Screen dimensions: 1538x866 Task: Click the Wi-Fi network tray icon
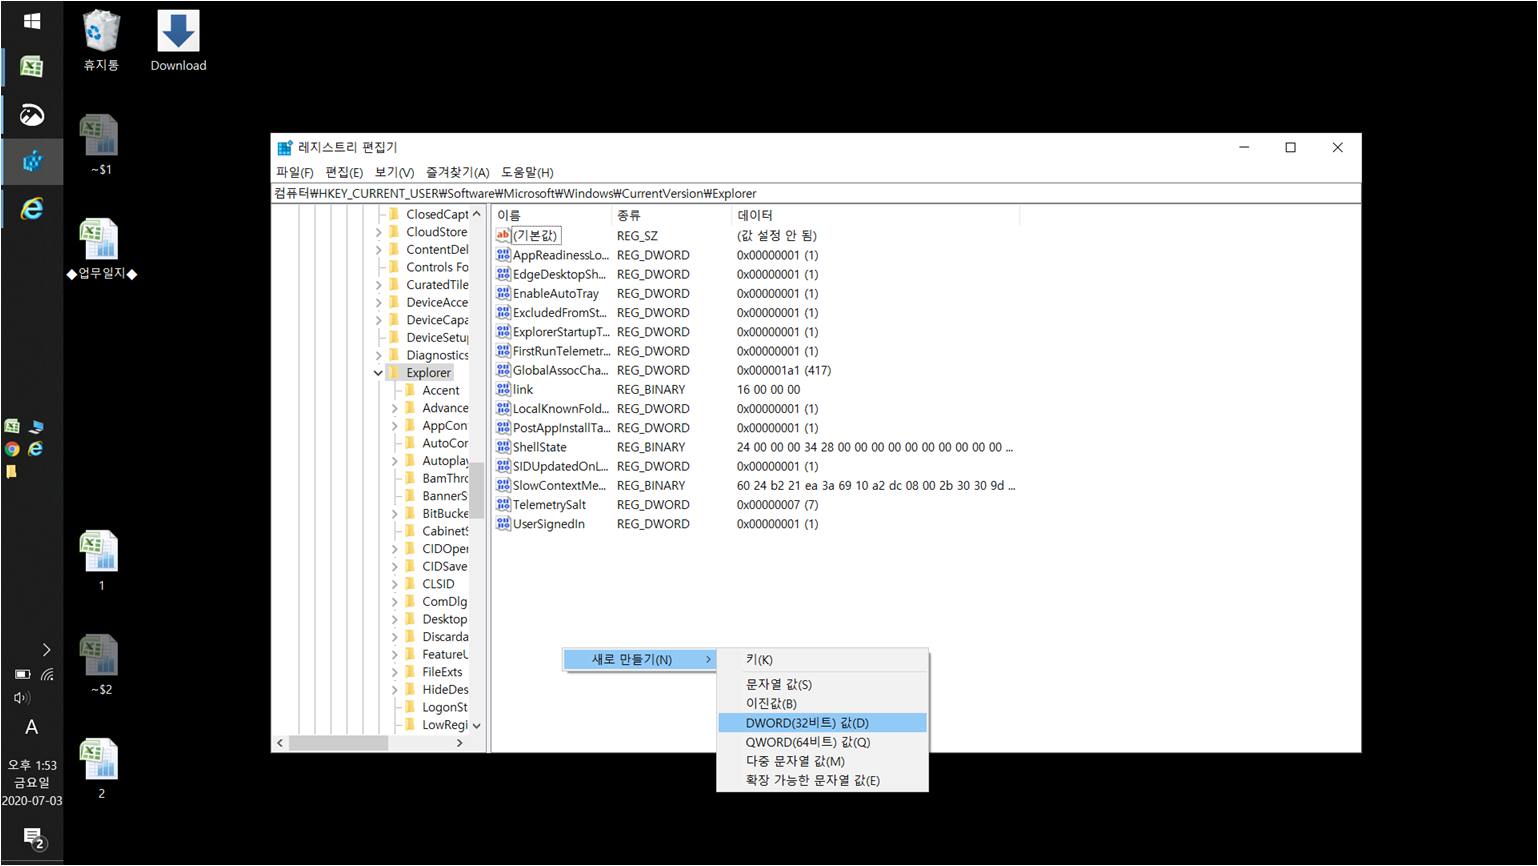click(47, 674)
